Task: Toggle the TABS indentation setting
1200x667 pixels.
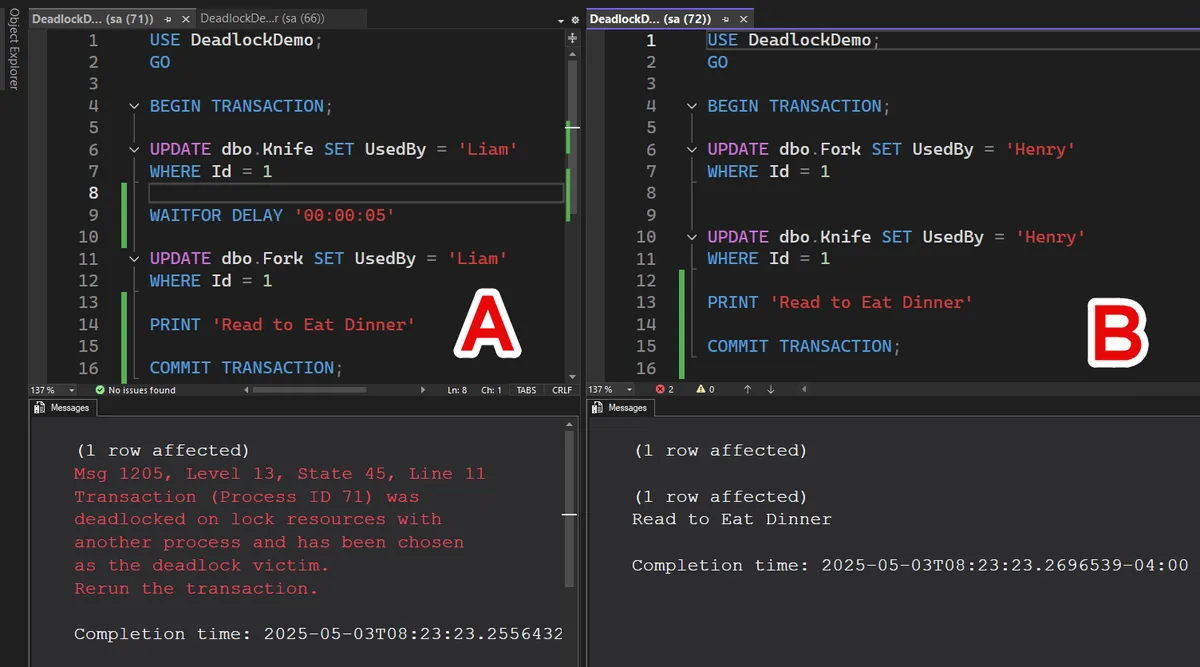Action: pos(526,390)
